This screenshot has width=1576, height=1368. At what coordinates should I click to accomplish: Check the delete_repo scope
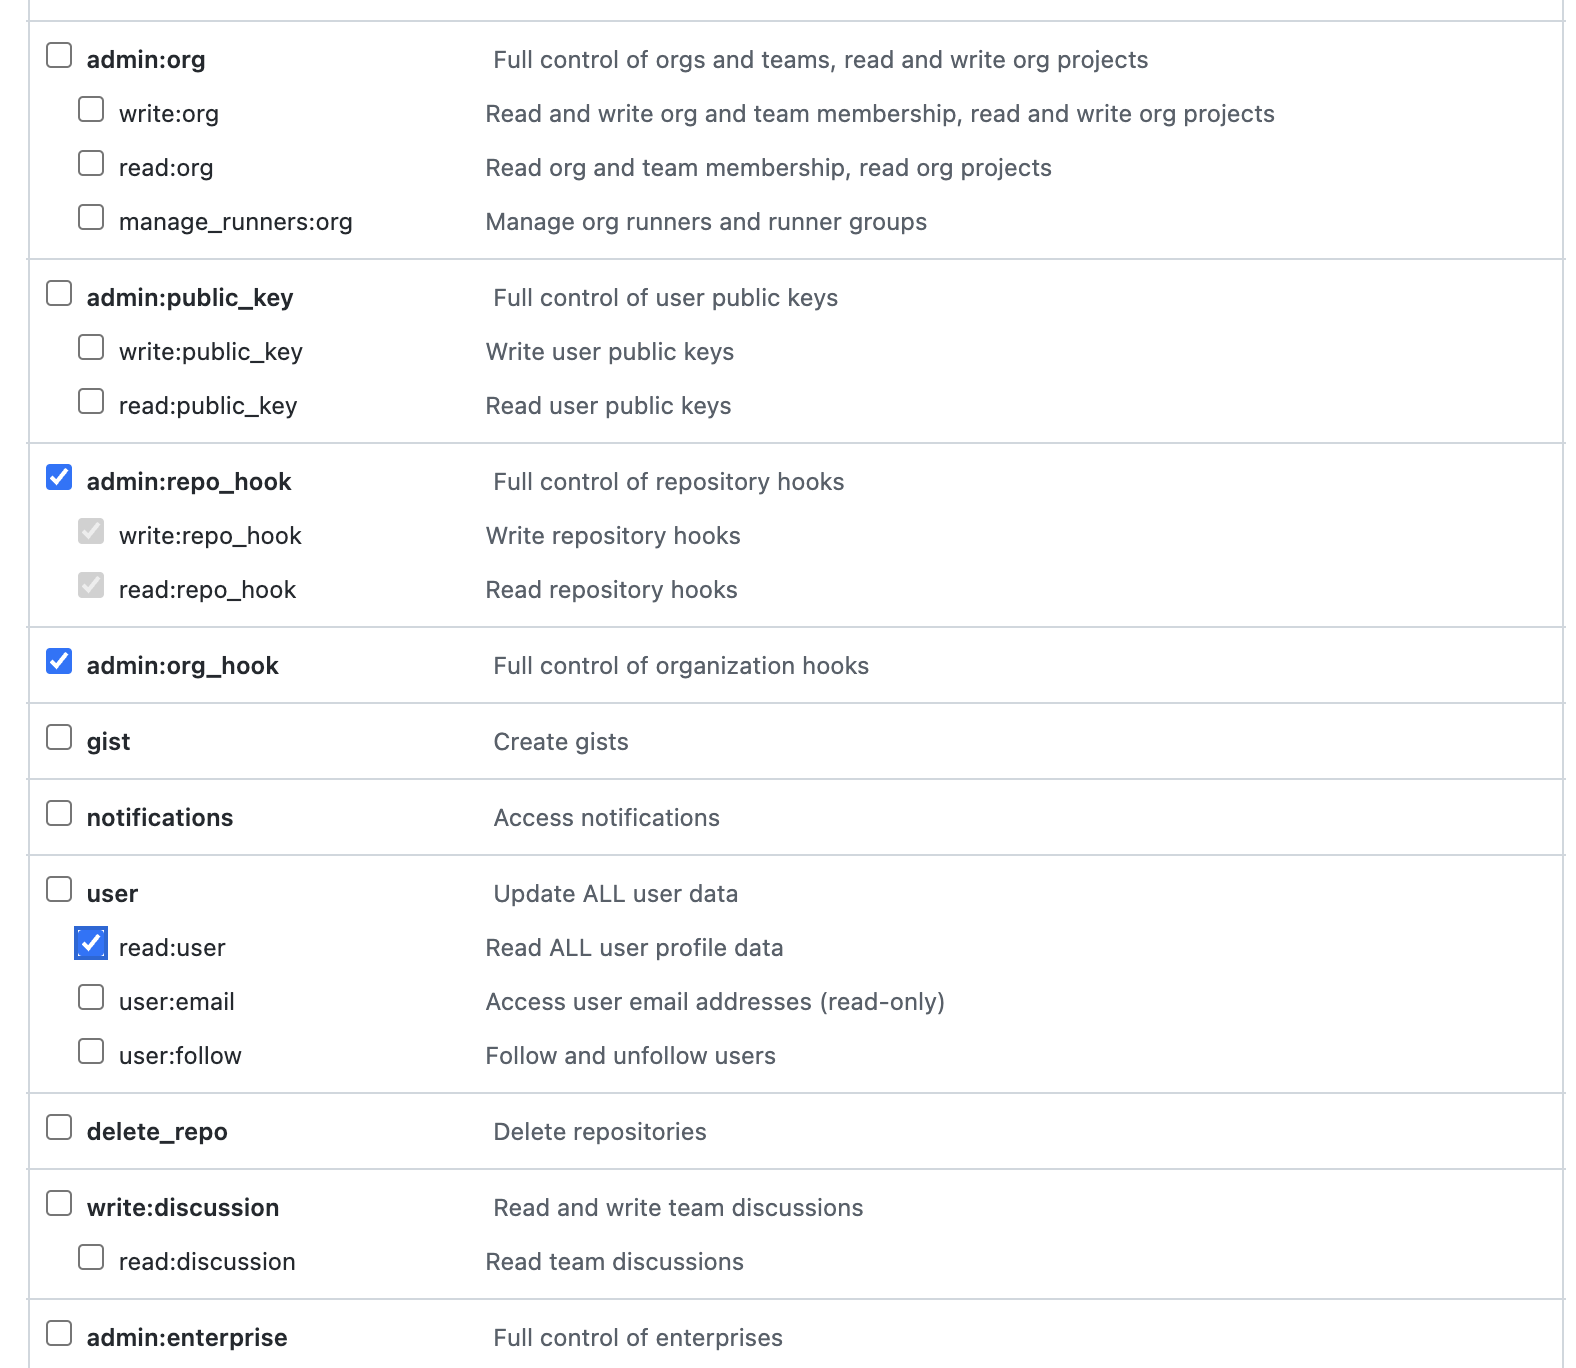(x=59, y=1127)
